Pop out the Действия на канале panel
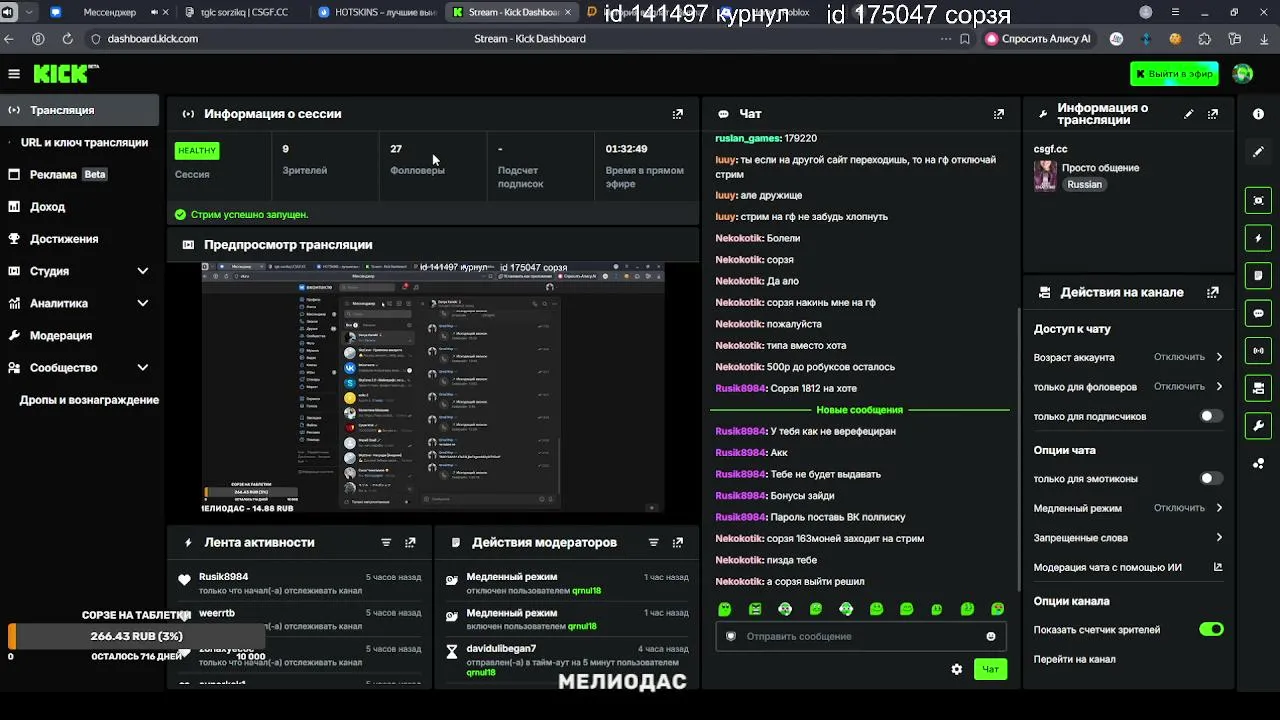1280x720 pixels. click(x=1213, y=293)
